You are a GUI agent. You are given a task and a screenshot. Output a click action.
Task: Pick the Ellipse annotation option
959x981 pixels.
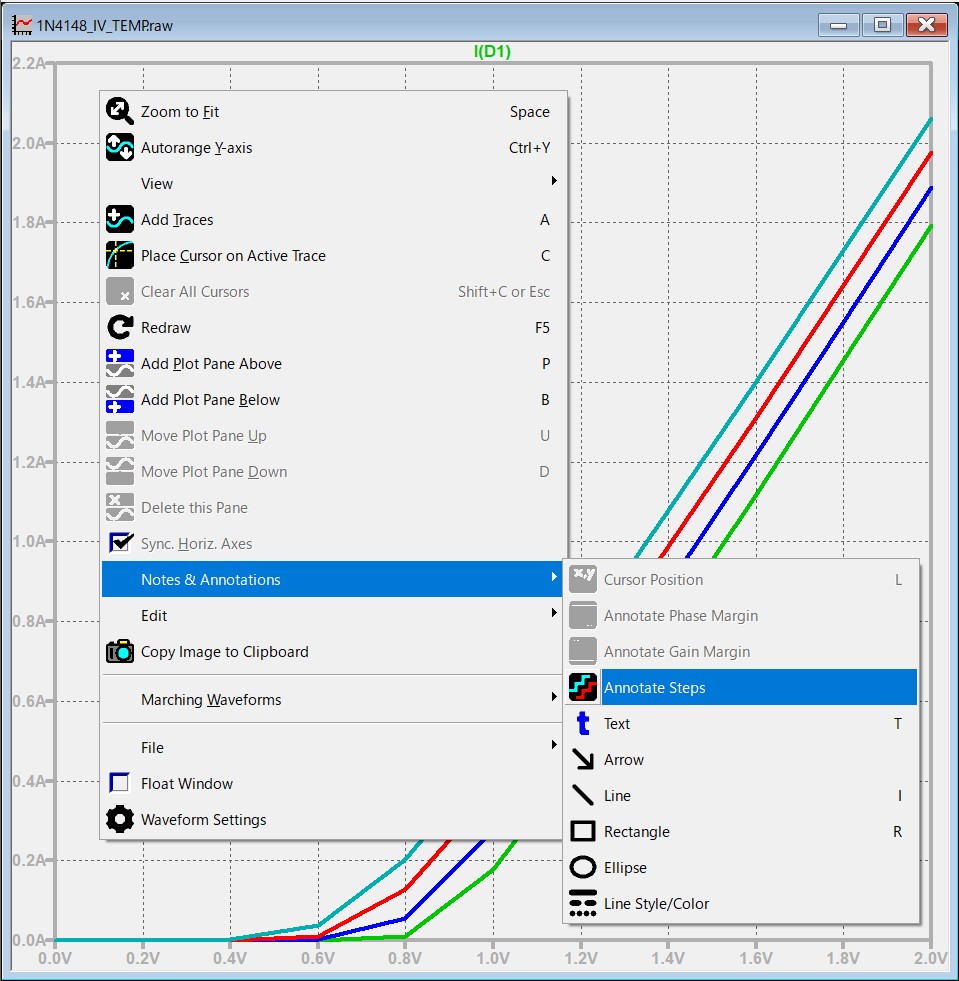click(625, 868)
